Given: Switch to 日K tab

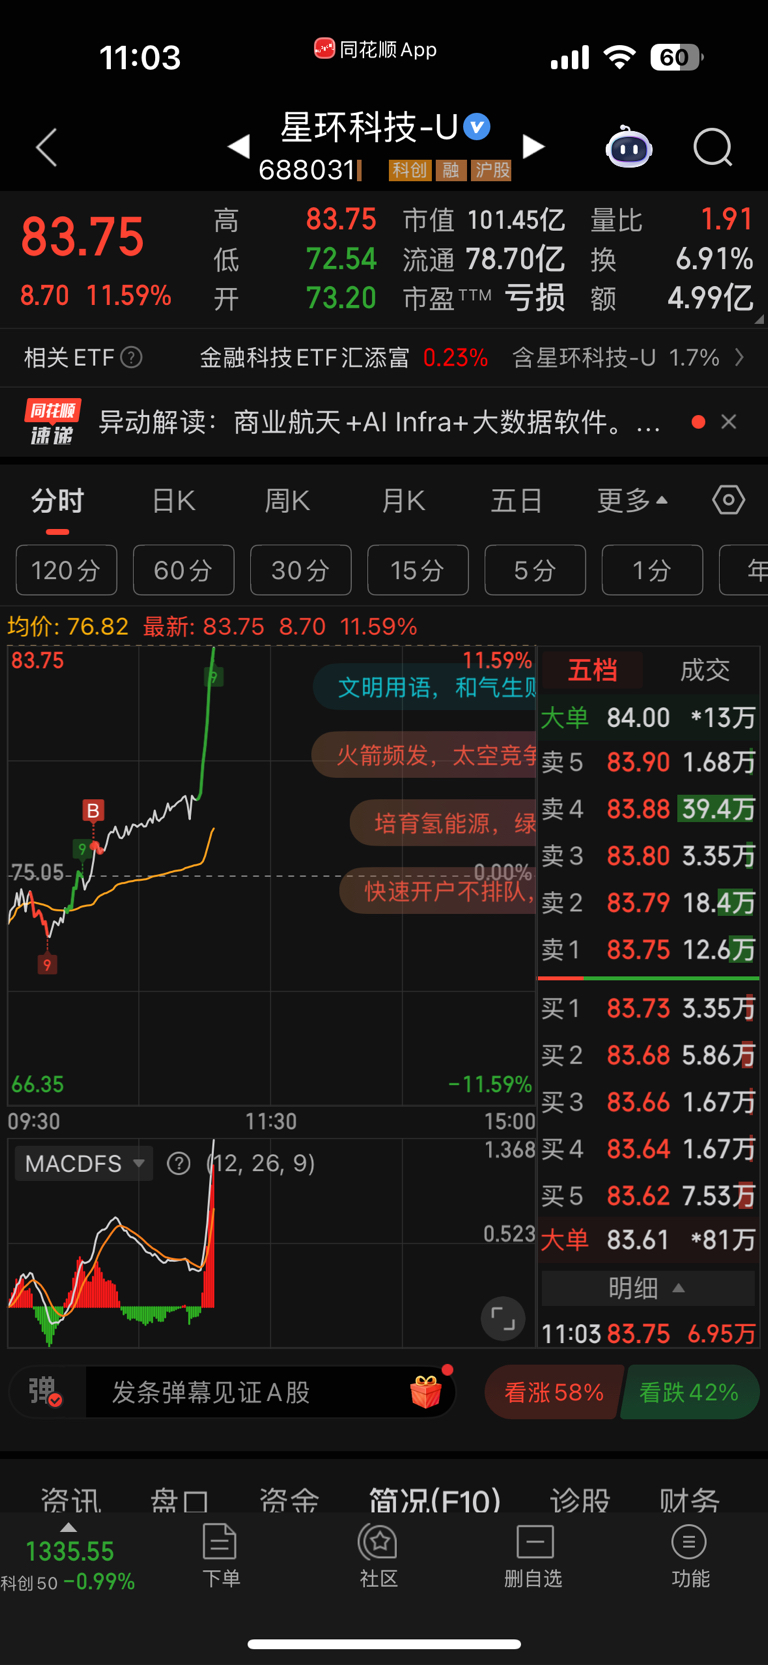Looking at the screenshot, I should point(173,500).
